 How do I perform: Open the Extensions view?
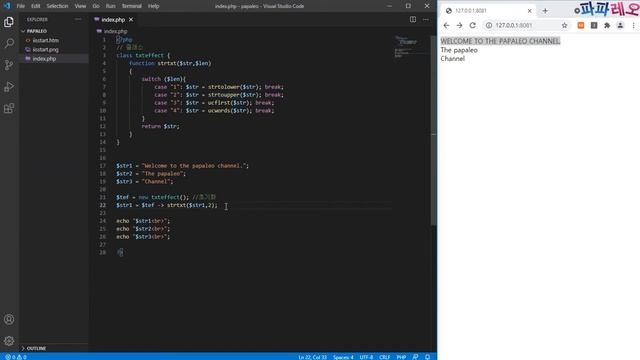click(x=9, y=108)
